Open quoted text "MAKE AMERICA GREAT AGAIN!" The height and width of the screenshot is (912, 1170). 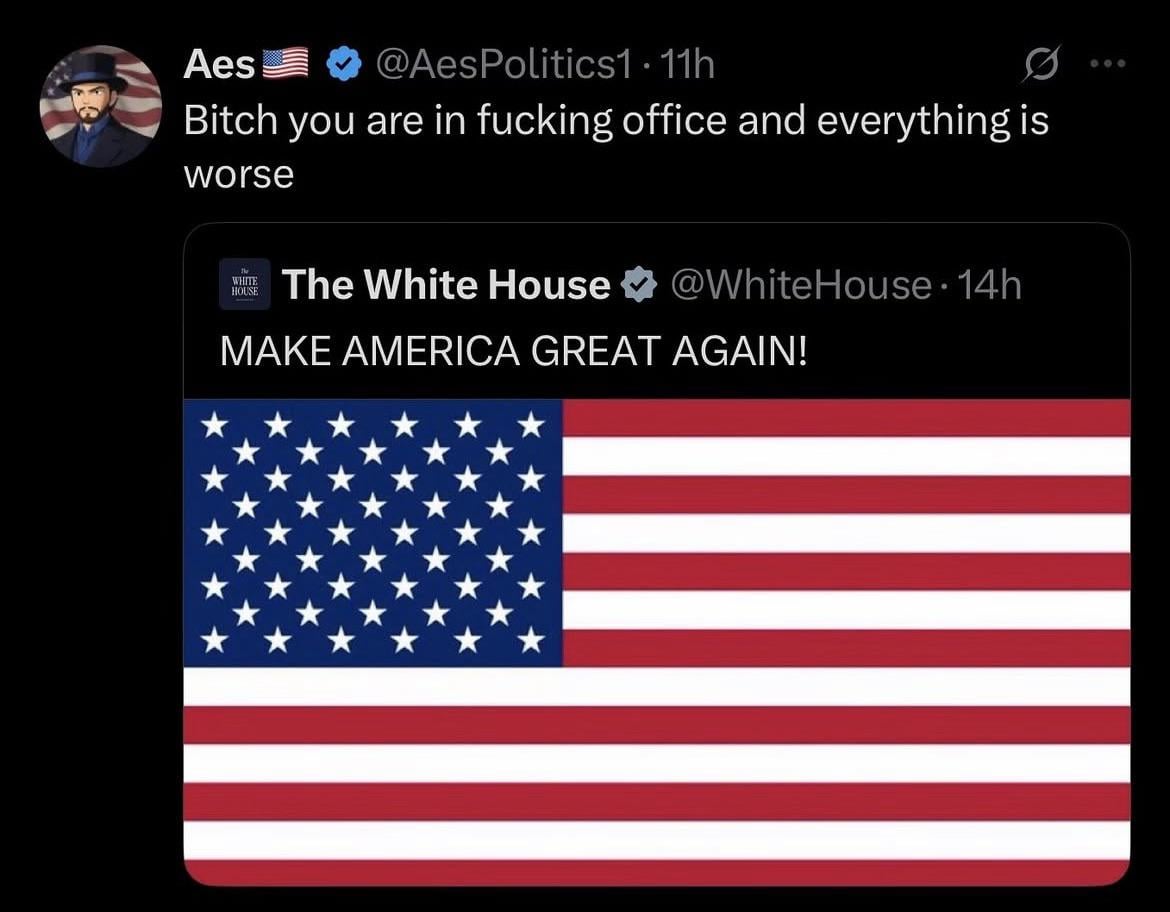pyautogui.click(x=512, y=351)
